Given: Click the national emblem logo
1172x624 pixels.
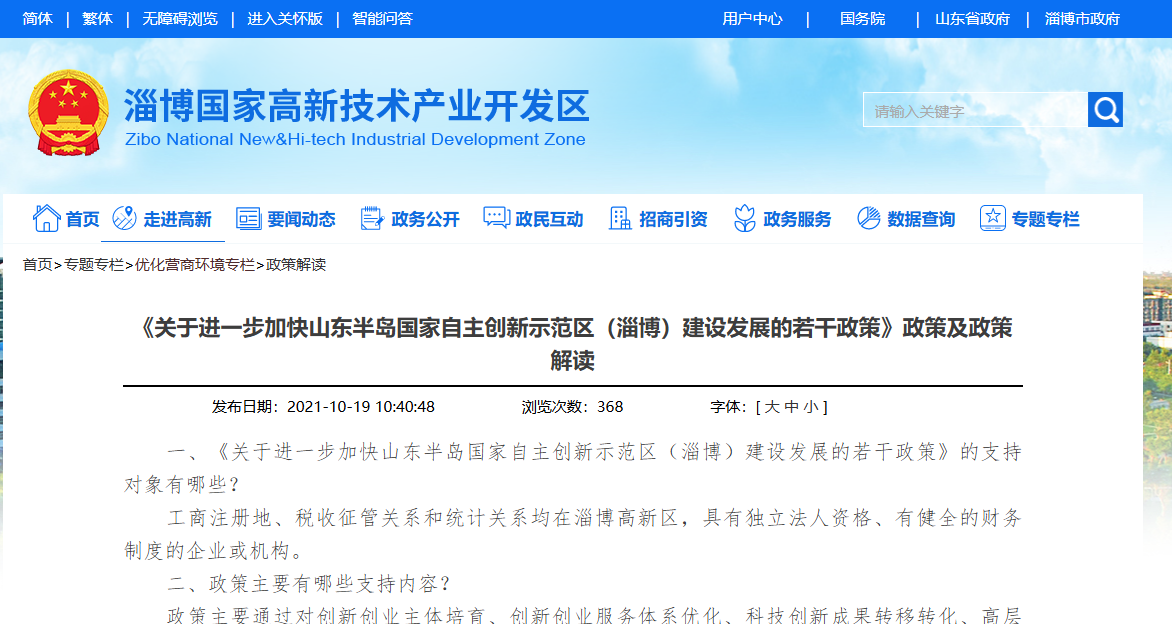Looking at the screenshot, I should (x=67, y=110).
